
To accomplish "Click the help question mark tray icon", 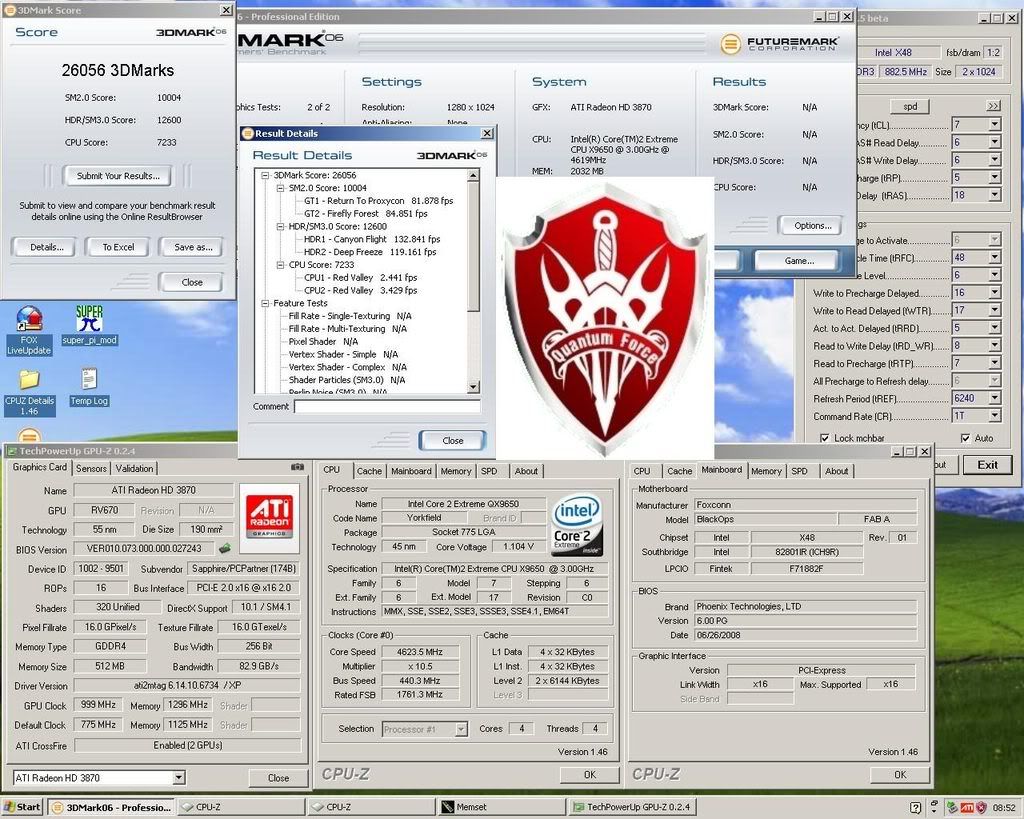I will (916, 807).
